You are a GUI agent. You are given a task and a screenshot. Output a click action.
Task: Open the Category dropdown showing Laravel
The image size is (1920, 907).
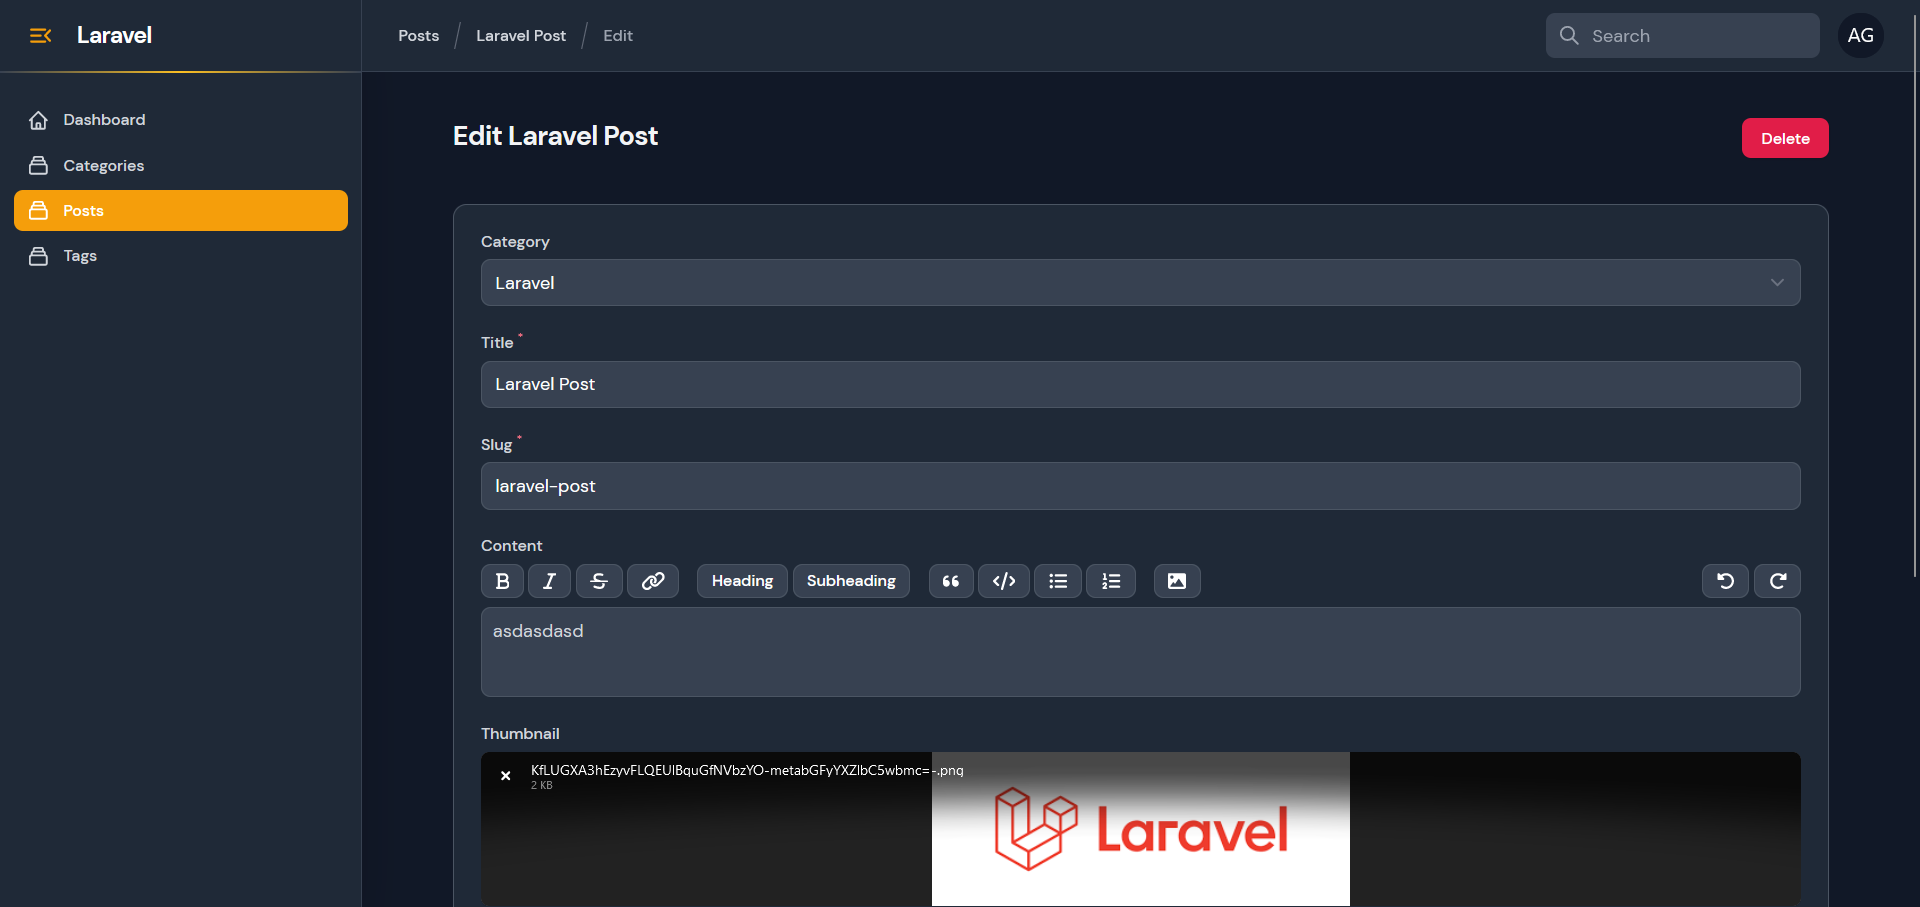click(1141, 283)
